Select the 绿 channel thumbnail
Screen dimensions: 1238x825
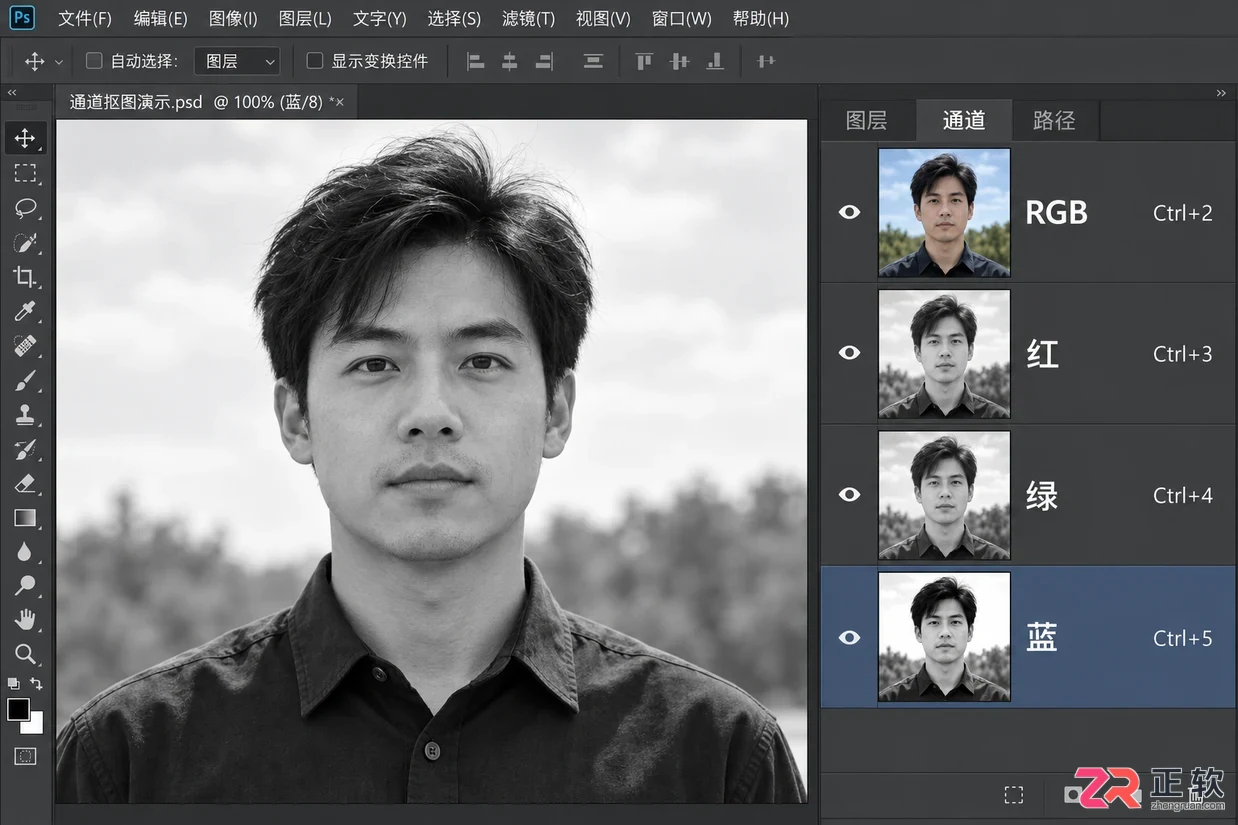(x=944, y=494)
